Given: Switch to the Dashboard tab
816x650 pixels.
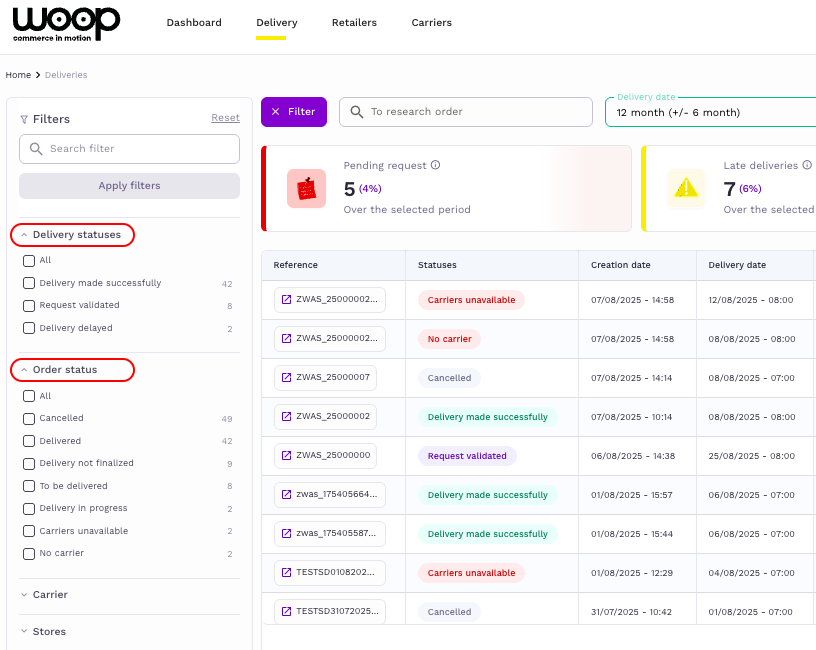Looking at the screenshot, I should point(194,23).
